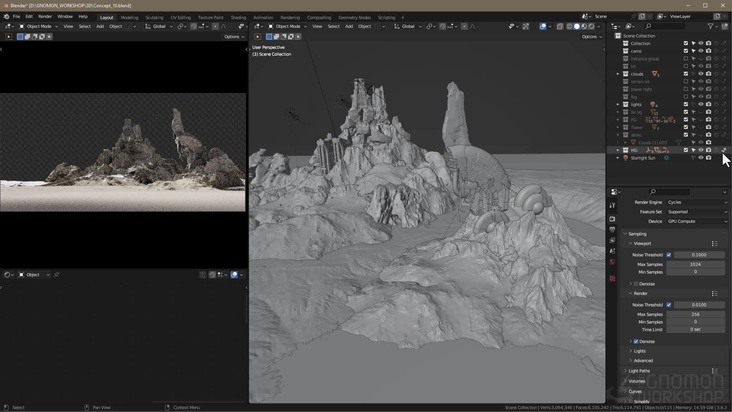Select the Render properties tab icon
The height and width of the screenshot is (412, 732).
click(x=612, y=218)
